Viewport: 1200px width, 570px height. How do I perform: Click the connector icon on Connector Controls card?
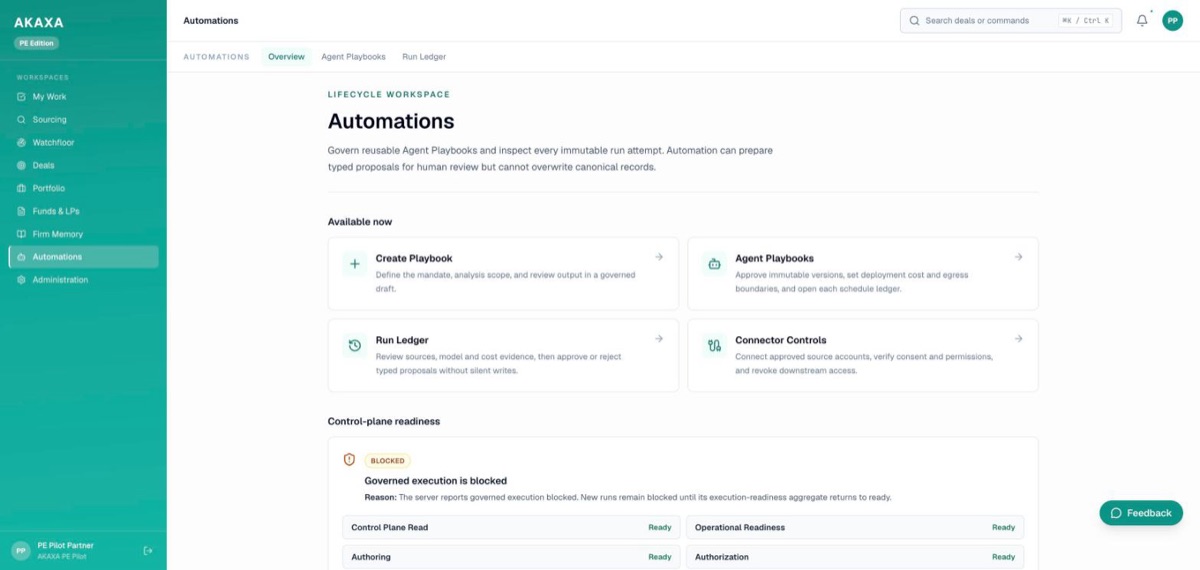pyautogui.click(x=714, y=346)
